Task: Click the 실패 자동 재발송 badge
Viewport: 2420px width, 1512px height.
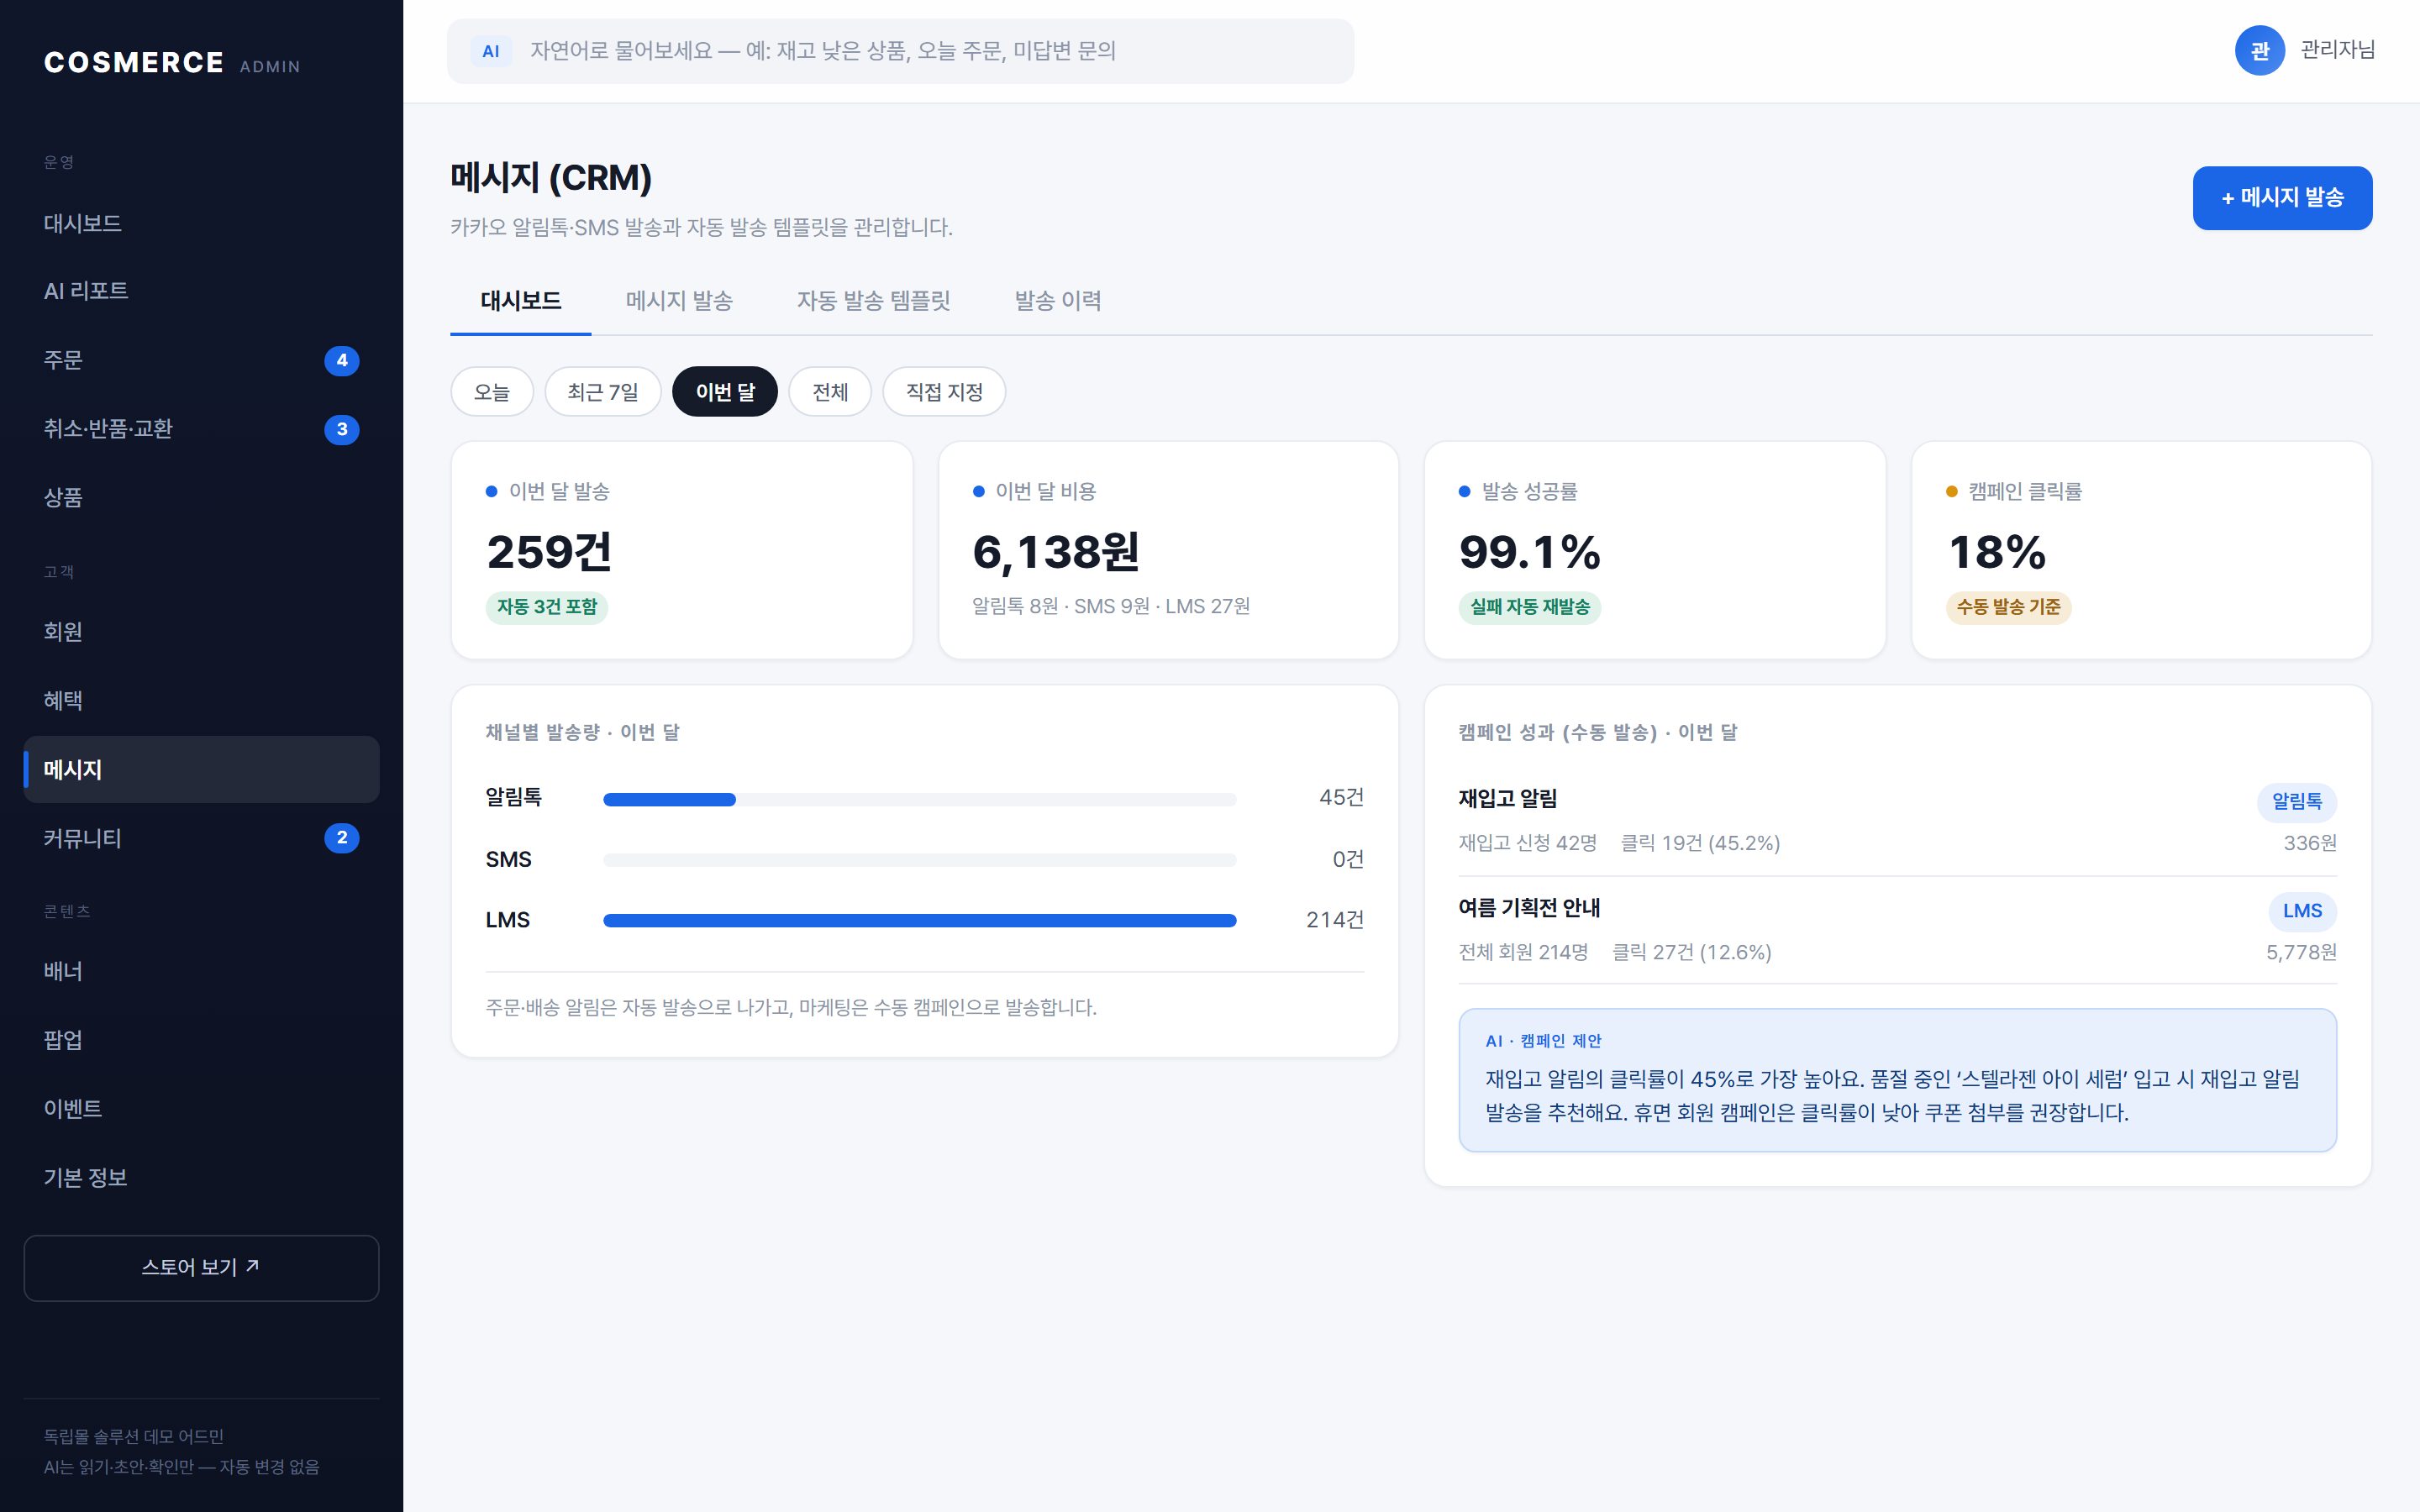Action: point(1529,607)
